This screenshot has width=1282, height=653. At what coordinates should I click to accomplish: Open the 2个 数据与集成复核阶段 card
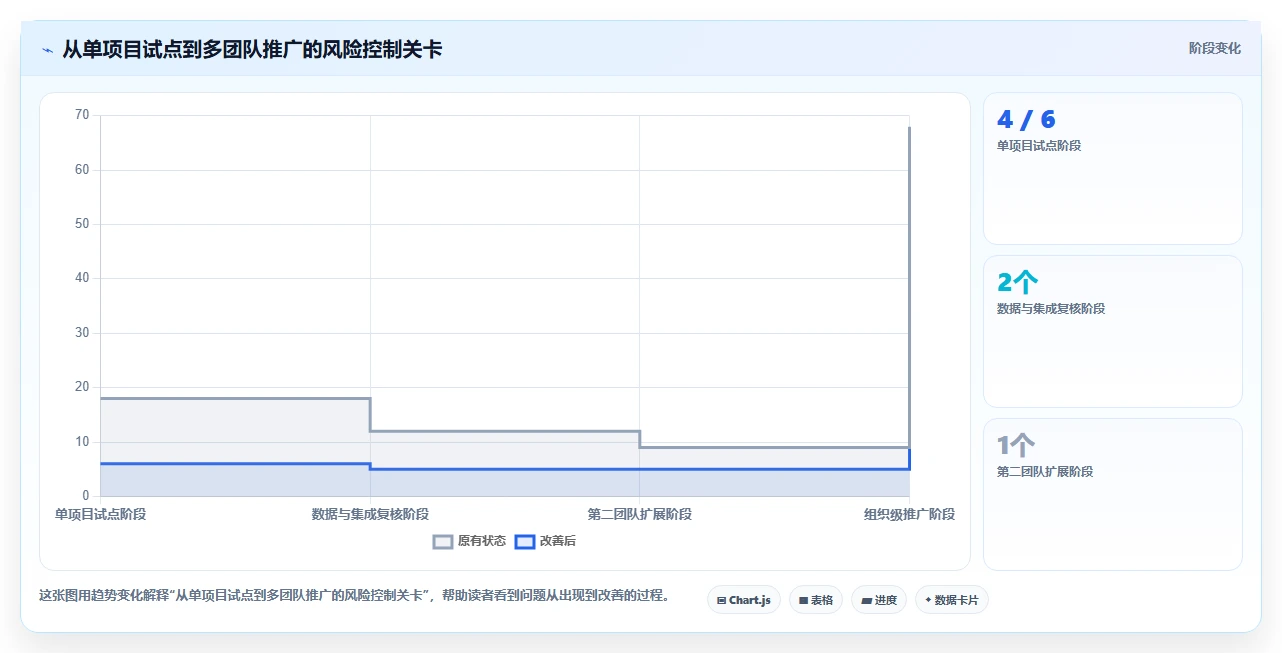click(1112, 331)
